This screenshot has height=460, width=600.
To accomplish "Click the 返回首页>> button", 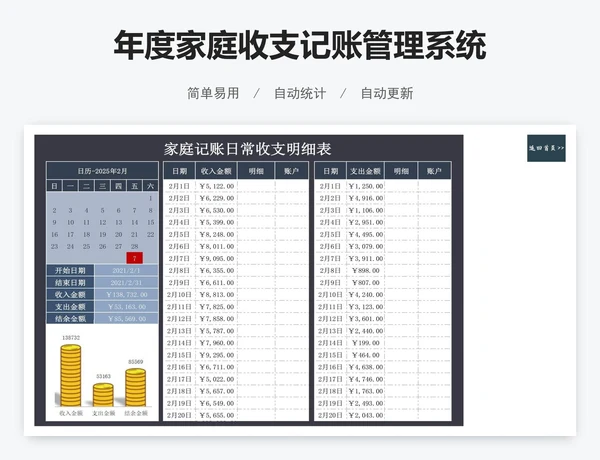I will point(546,148).
